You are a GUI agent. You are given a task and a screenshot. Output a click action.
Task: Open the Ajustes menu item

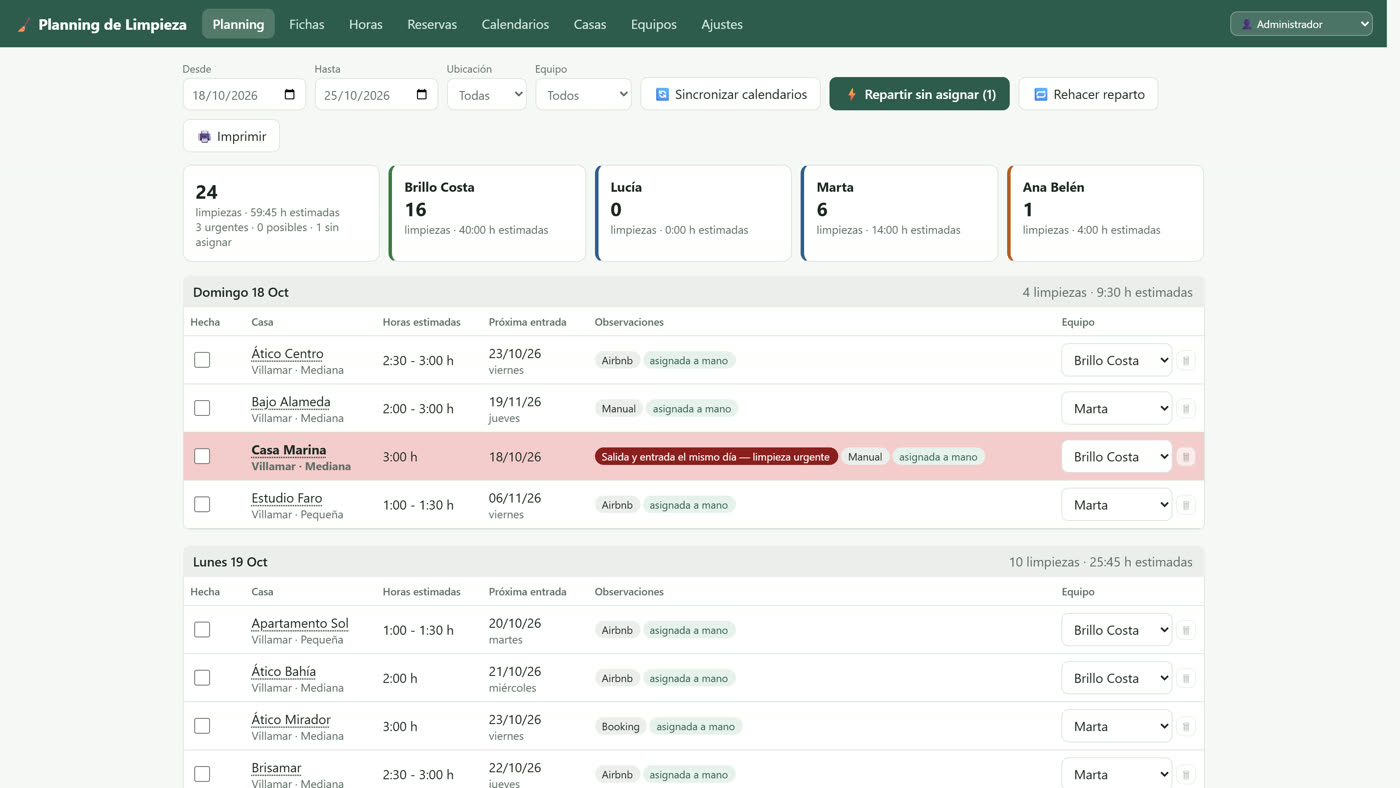722,24
